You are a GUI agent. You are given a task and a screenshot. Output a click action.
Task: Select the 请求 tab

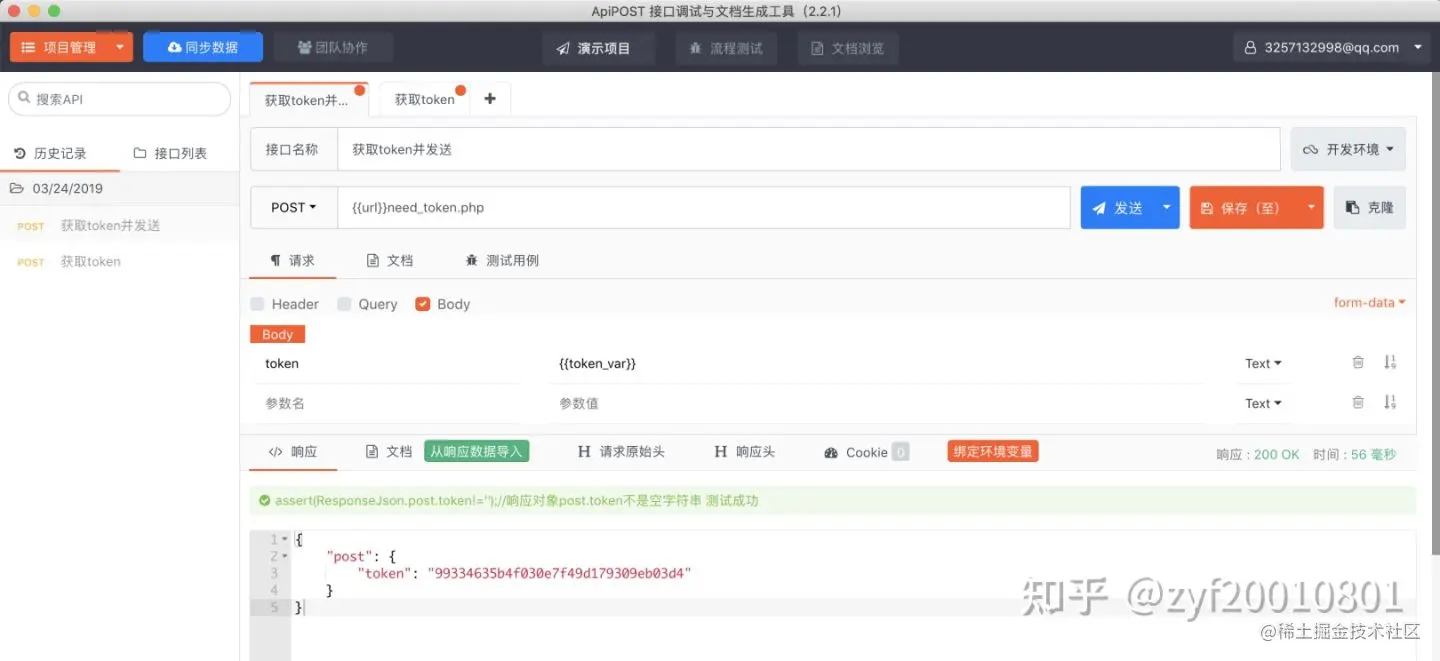[292, 260]
